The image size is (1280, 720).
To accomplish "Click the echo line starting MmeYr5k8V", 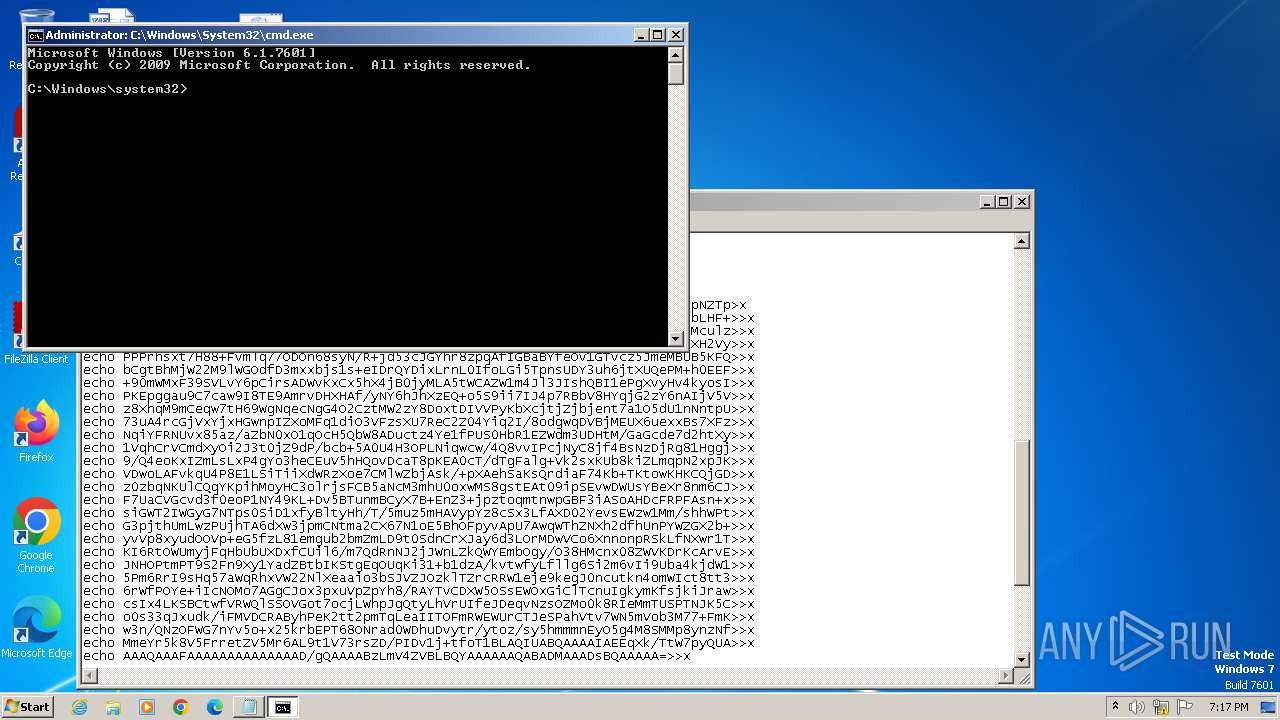I will [x=419, y=643].
